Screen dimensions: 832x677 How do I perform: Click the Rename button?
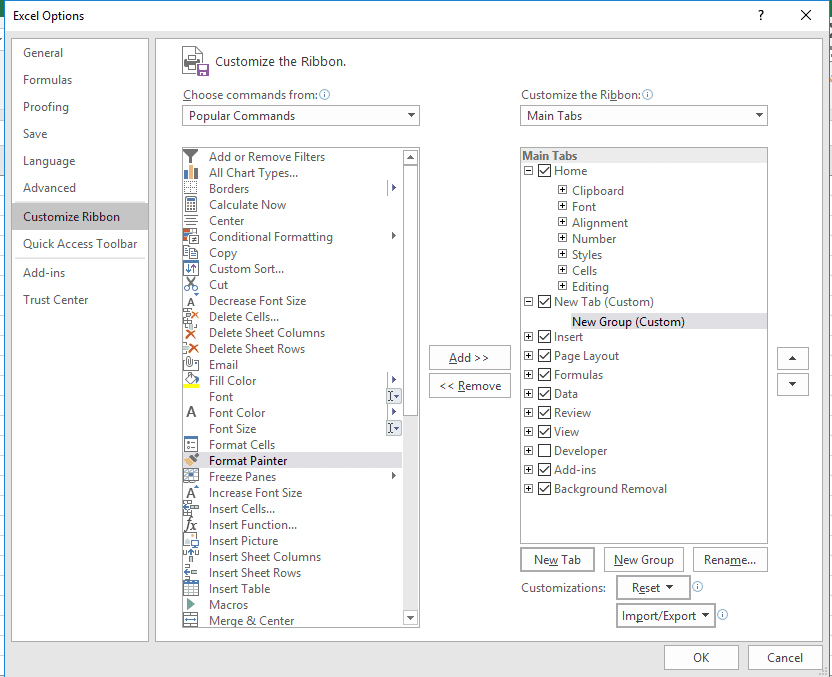(x=730, y=559)
